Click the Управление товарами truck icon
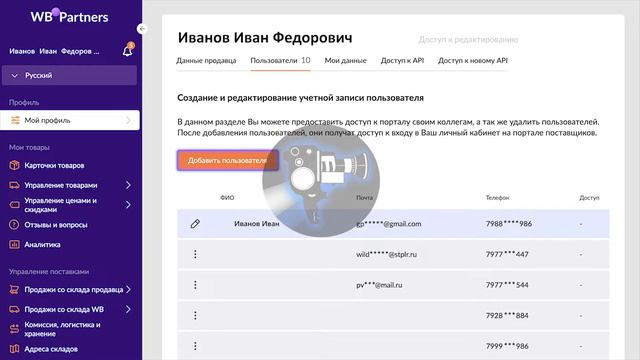Image resolution: width=640 pixels, height=360 pixels. (x=14, y=185)
